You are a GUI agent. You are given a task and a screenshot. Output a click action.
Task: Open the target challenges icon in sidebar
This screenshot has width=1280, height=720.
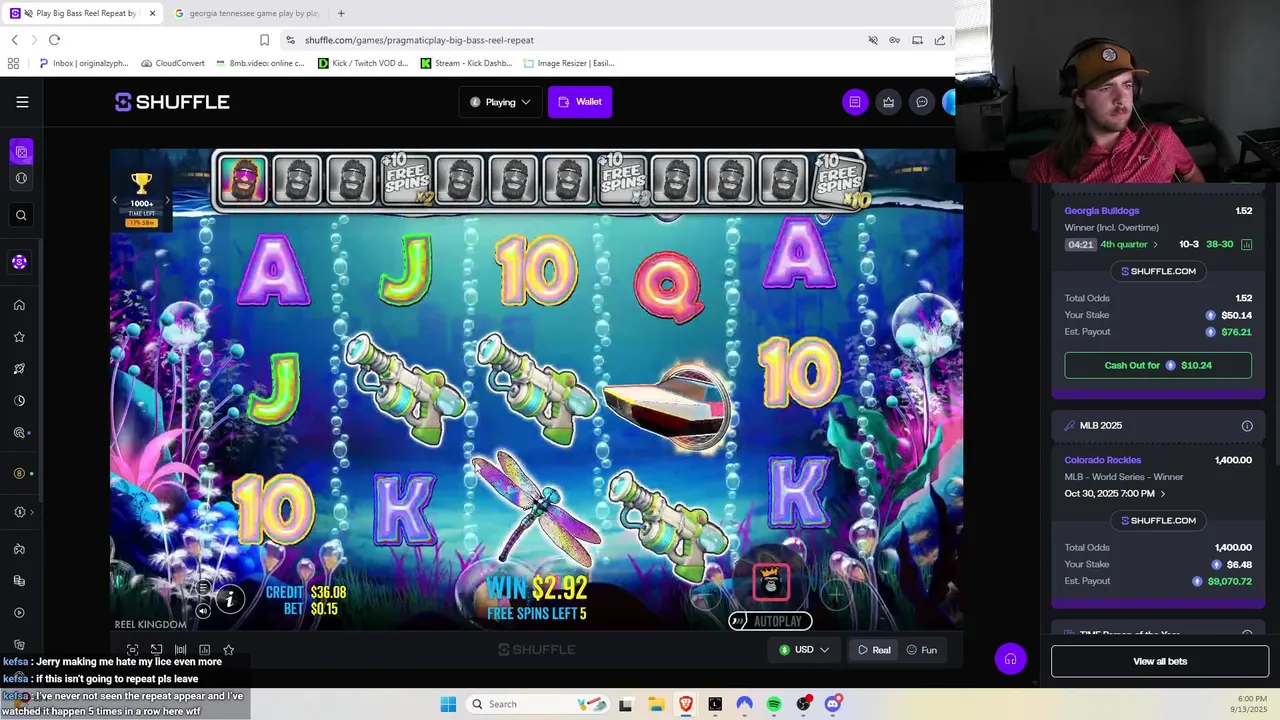[x=19, y=433]
